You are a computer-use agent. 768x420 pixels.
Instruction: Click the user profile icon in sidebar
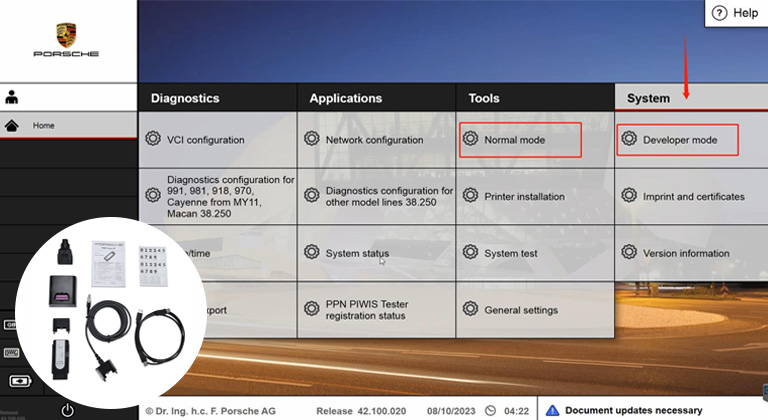(12, 98)
